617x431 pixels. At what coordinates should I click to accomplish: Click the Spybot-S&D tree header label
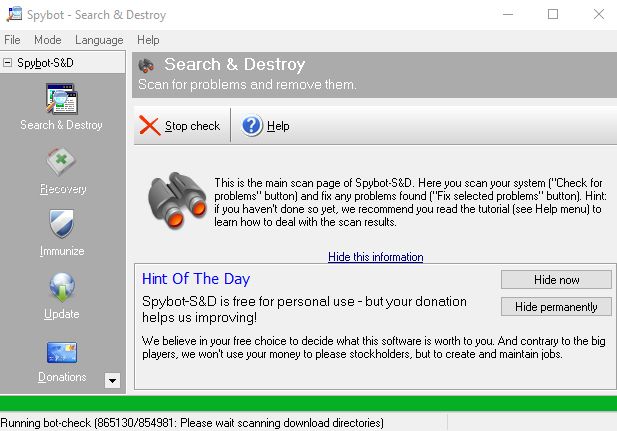[45, 63]
